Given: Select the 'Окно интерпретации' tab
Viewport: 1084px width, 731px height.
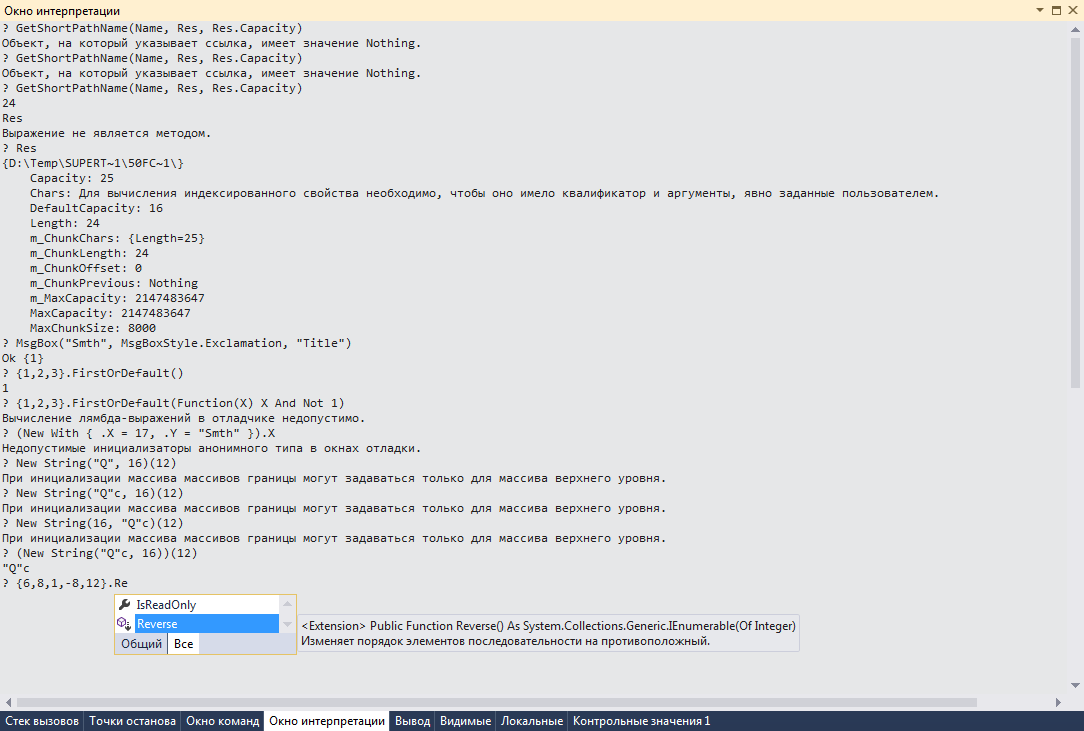Looking at the screenshot, I should (327, 721).
